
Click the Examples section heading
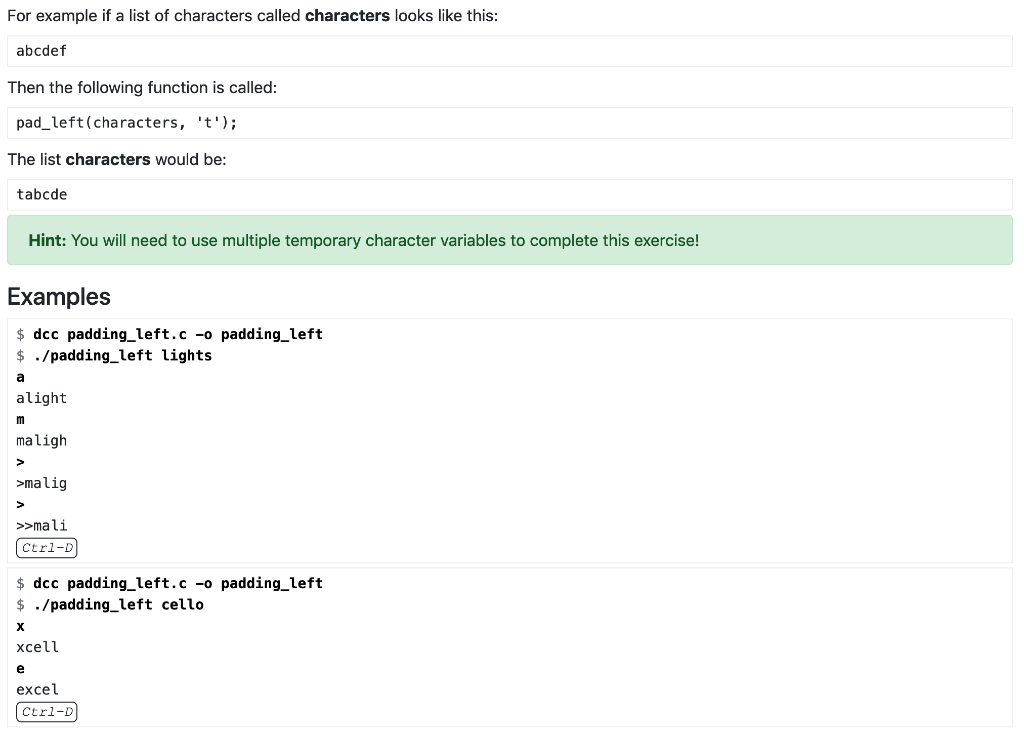click(x=58, y=296)
